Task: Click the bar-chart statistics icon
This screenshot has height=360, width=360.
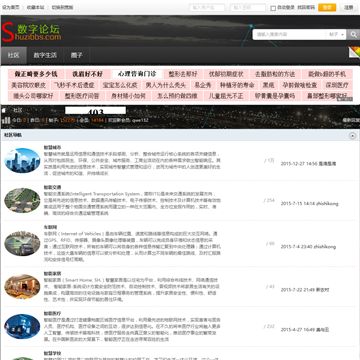Action: pos(6,119)
